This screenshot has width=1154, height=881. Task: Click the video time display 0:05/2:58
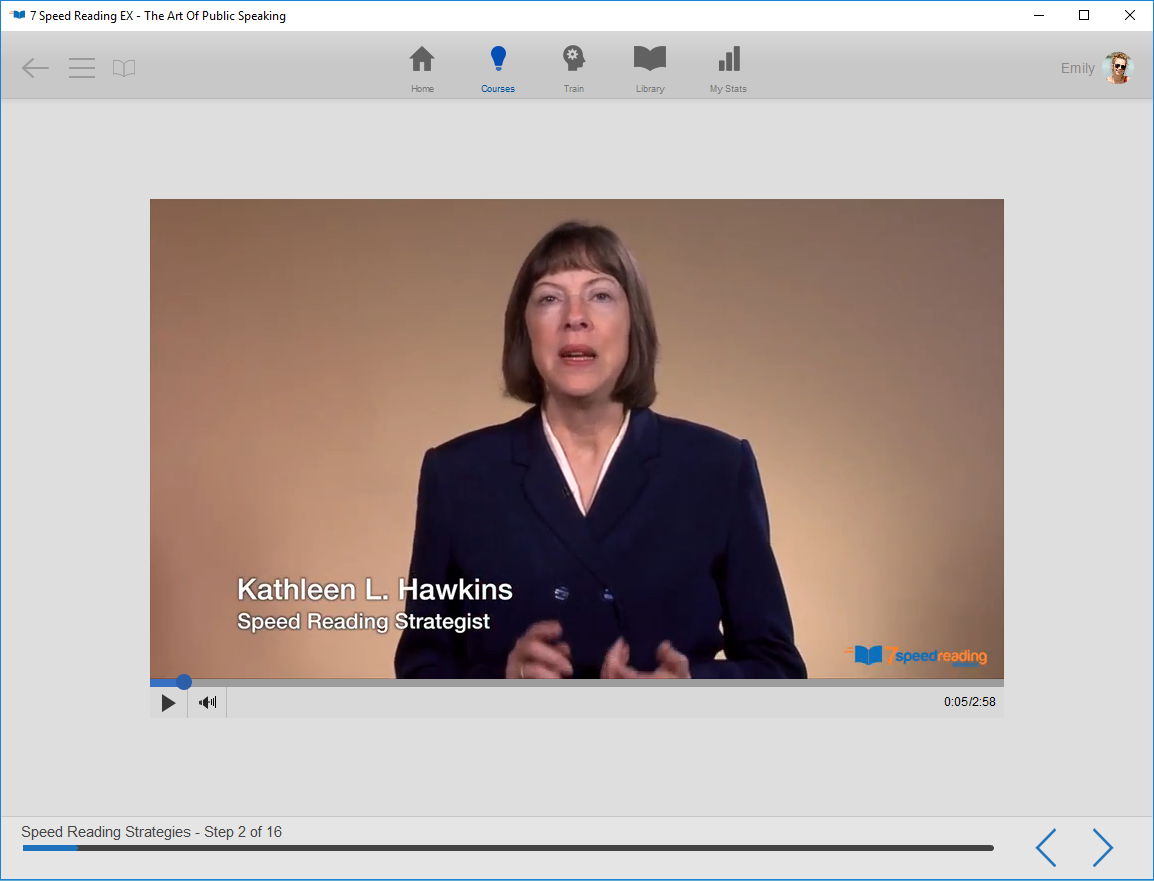tap(969, 702)
